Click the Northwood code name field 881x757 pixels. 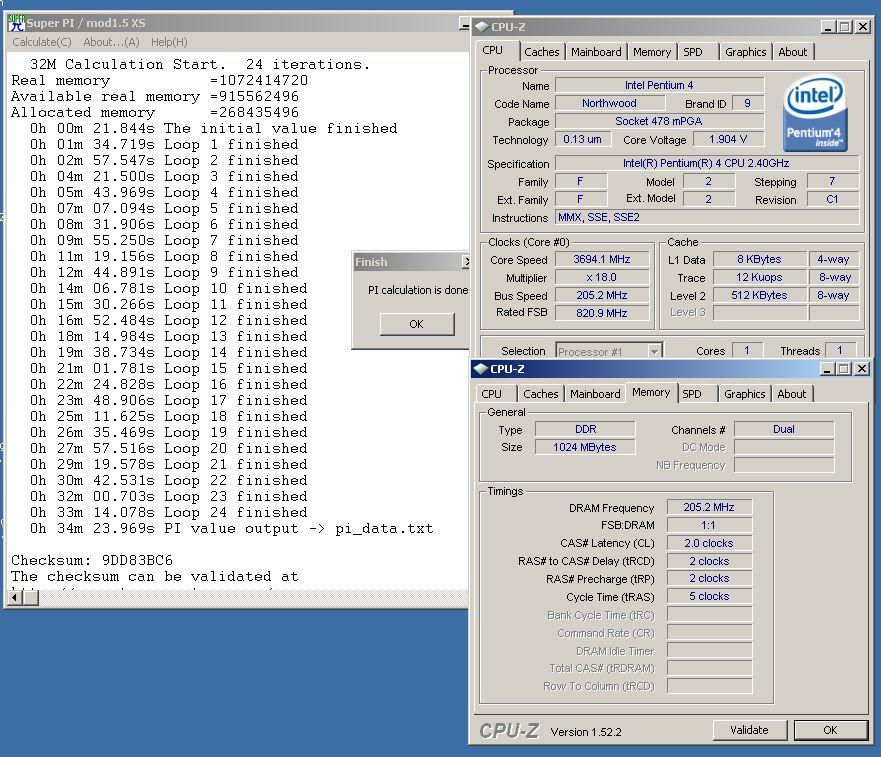click(x=610, y=103)
